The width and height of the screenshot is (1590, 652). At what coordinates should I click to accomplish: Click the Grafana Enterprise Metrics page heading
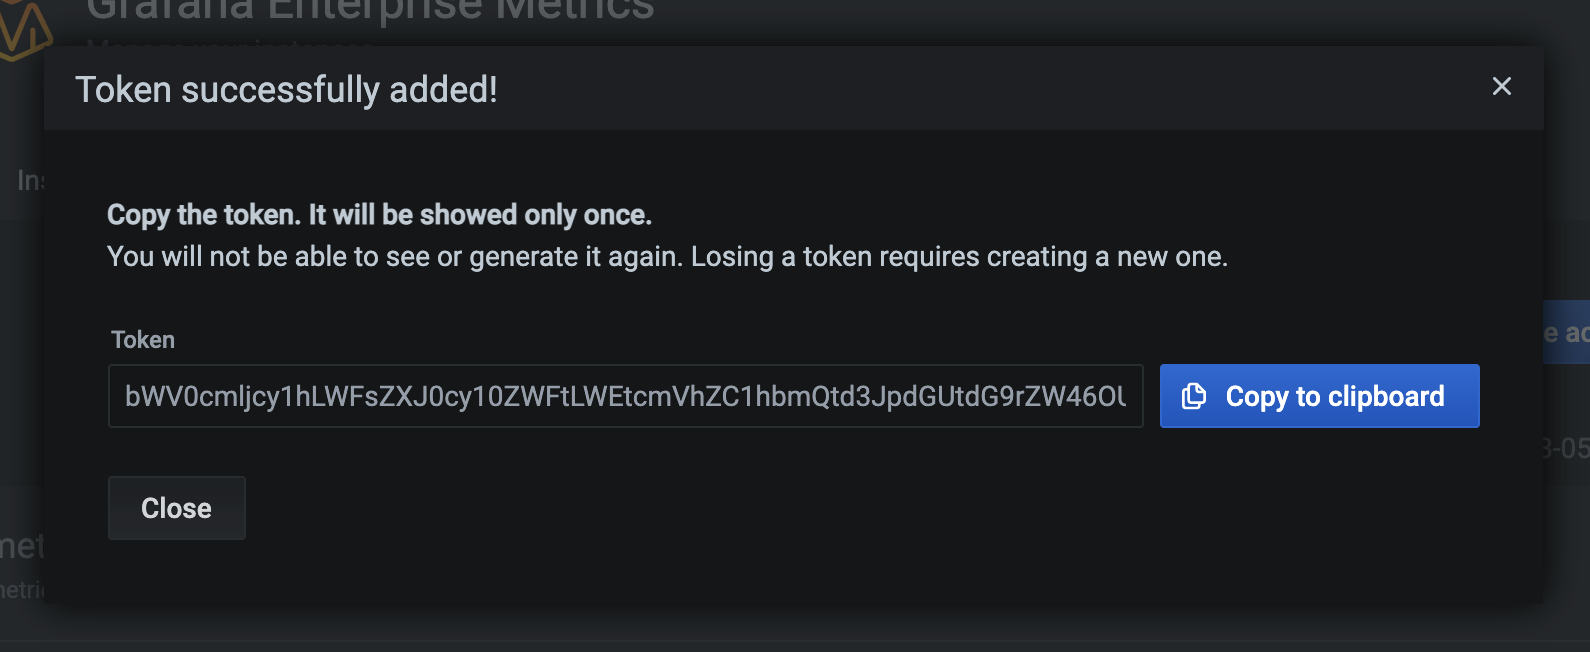click(x=370, y=12)
